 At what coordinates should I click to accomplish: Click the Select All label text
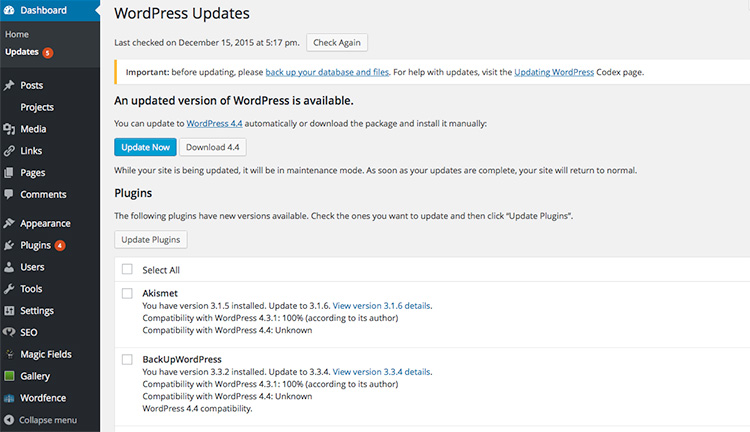click(161, 270)
